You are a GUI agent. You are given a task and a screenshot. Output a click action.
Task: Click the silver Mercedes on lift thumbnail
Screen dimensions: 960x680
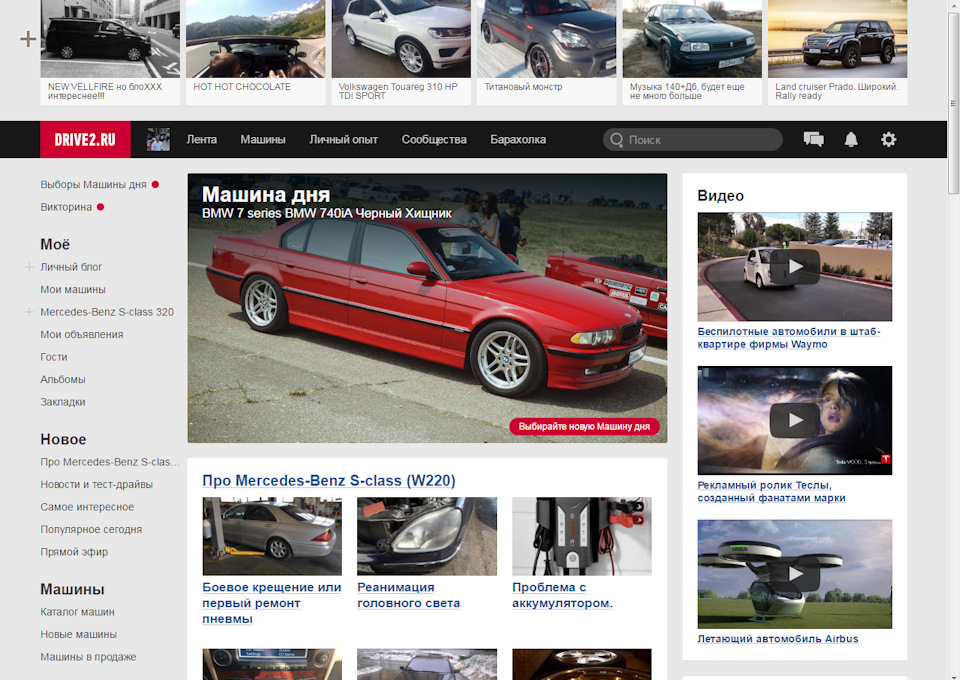pos(272,536)
